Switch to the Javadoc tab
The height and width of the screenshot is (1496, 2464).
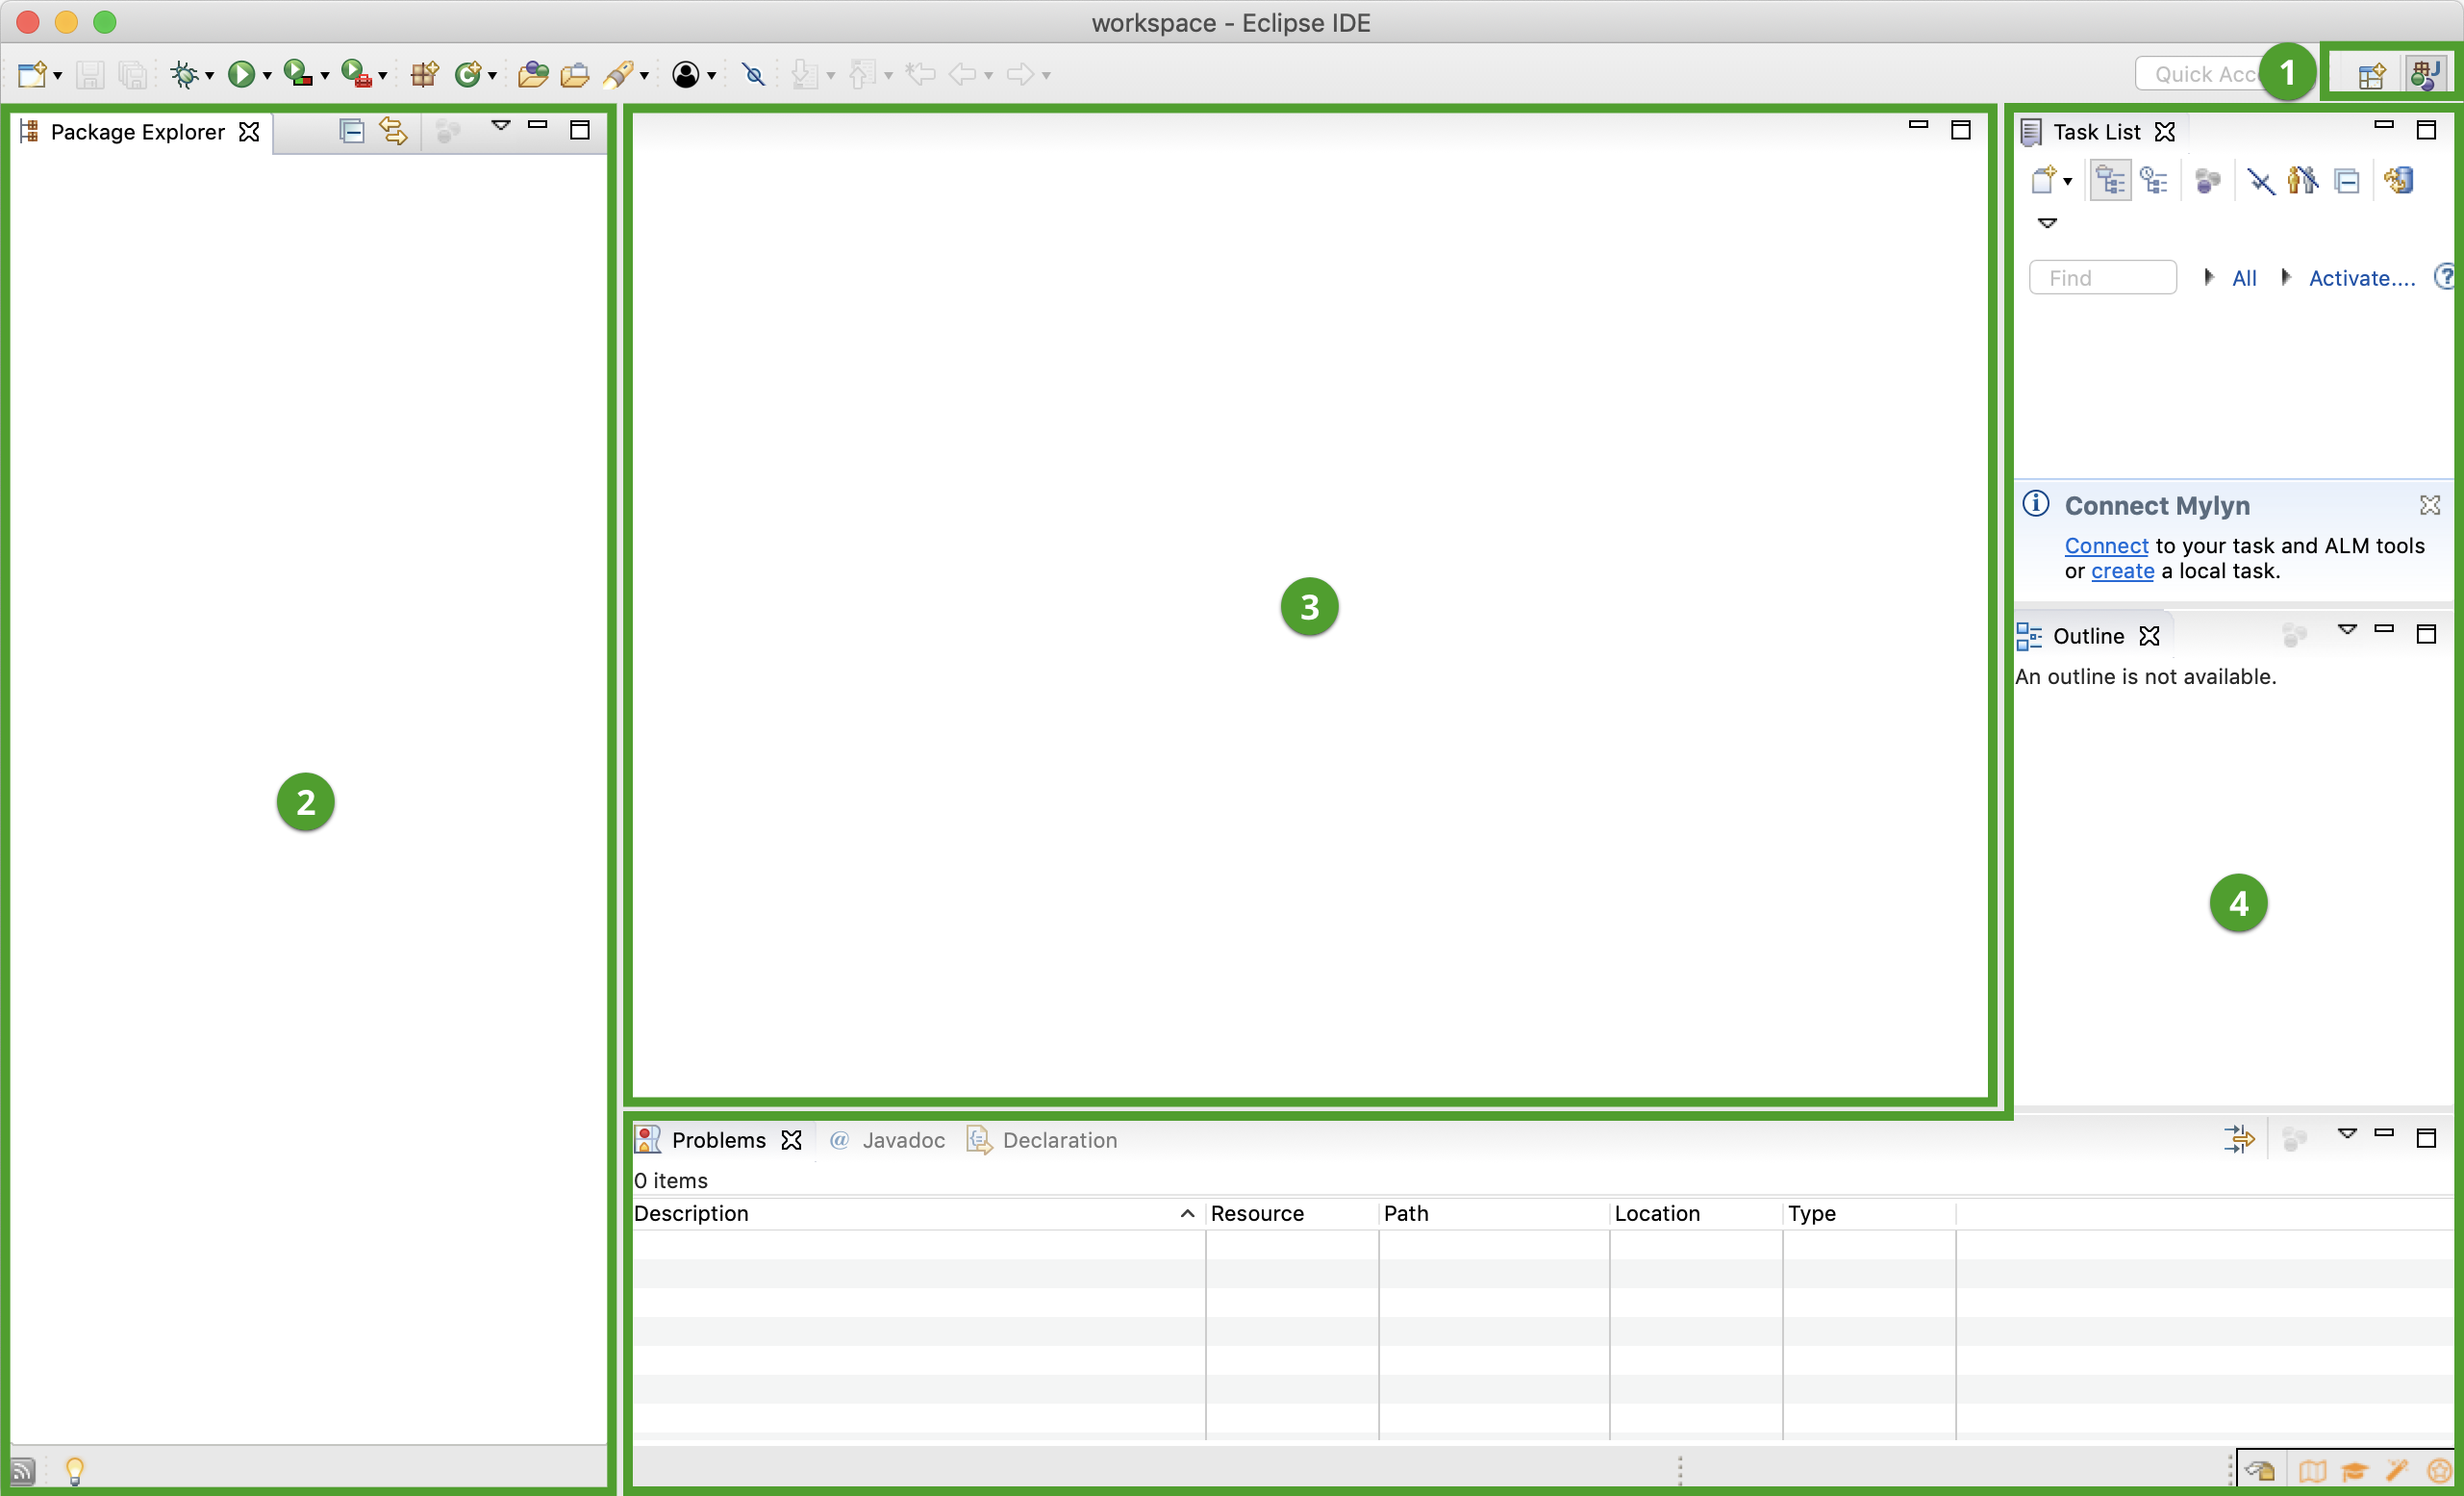click(x=901, y=1140)
